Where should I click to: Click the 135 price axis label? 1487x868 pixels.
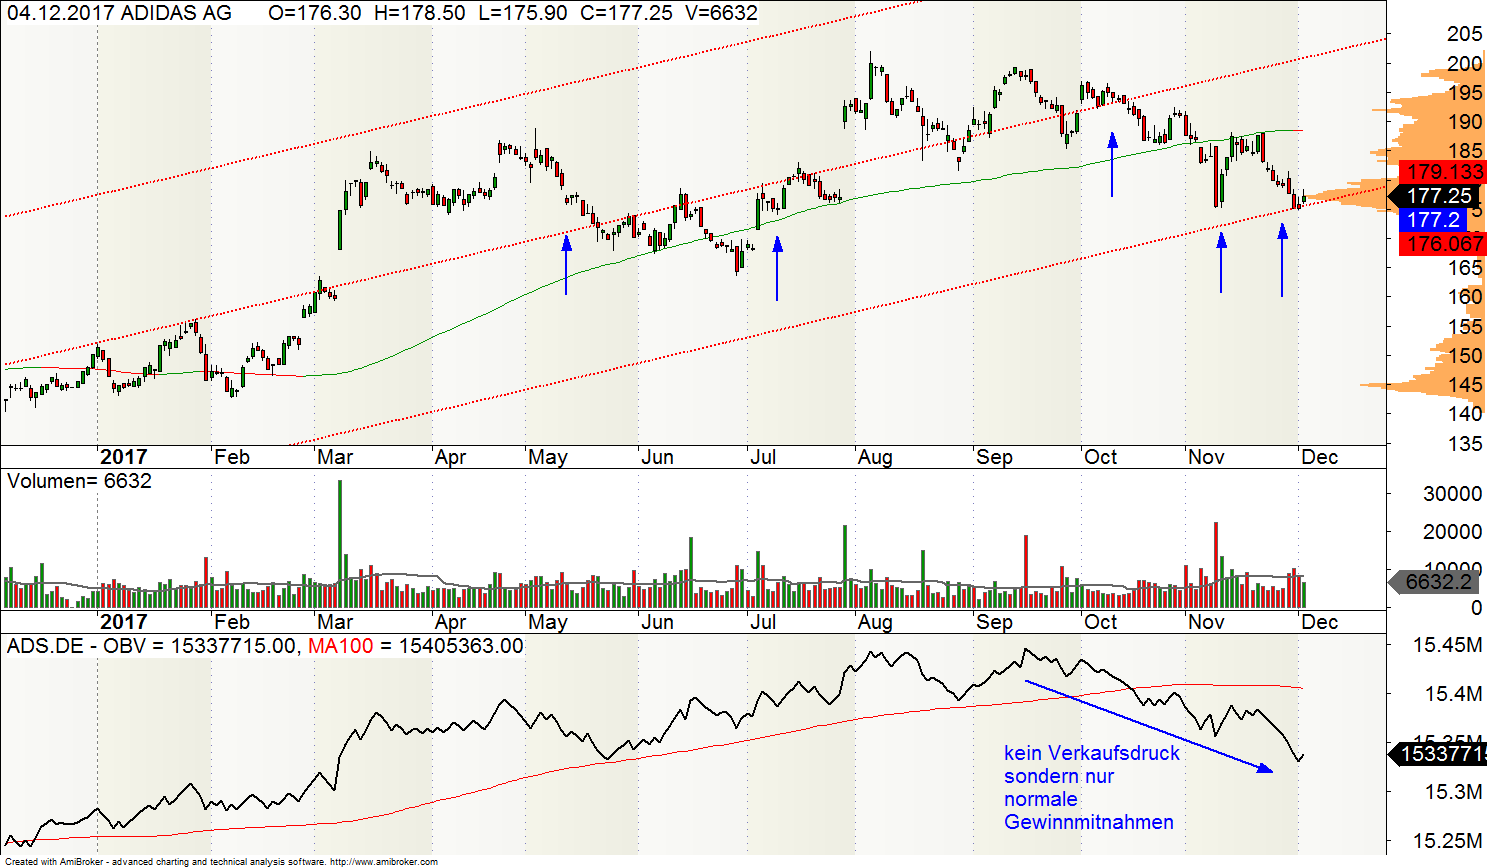(1465, 443)
